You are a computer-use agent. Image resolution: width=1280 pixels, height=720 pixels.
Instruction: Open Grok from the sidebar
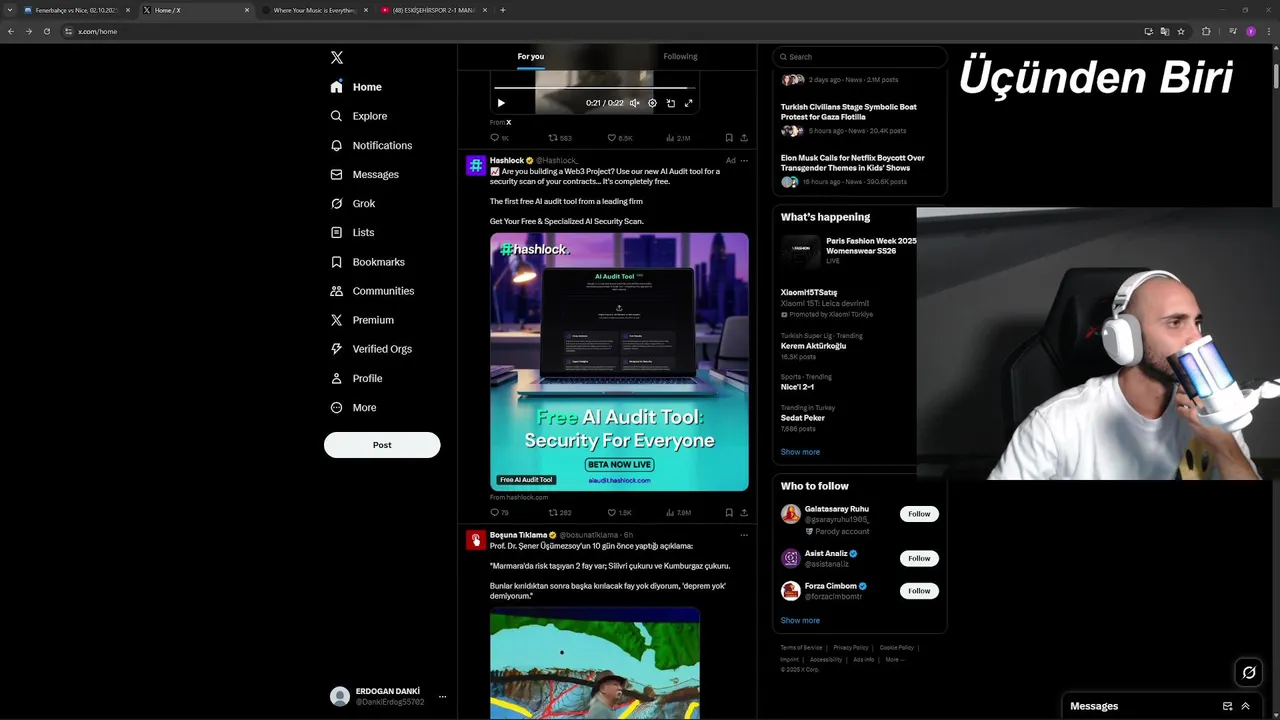coord(353,203)
